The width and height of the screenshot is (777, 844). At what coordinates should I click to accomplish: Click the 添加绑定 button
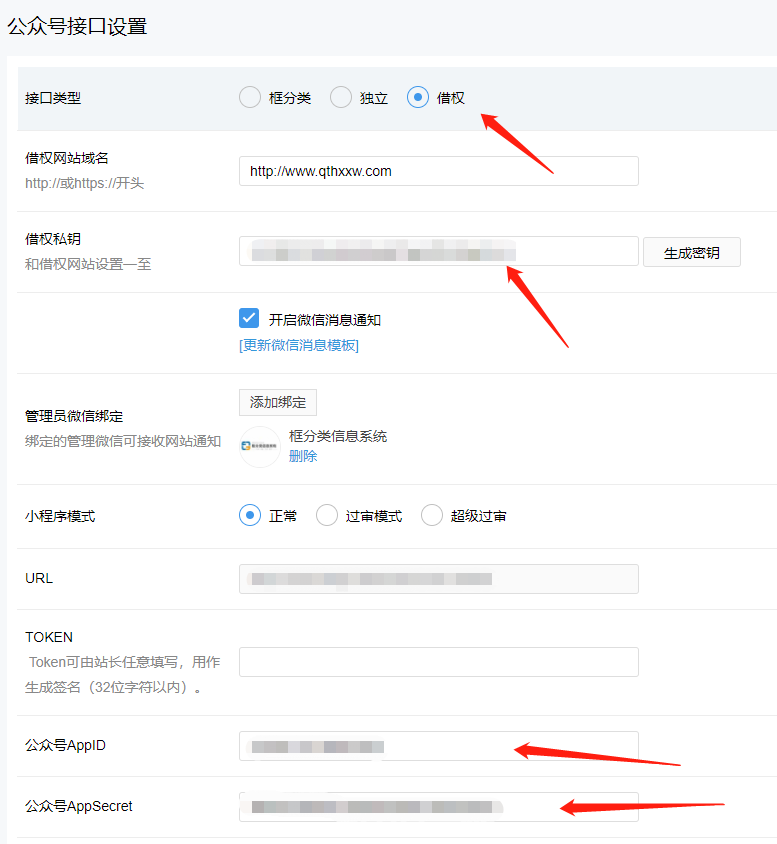tap(278, 402)
